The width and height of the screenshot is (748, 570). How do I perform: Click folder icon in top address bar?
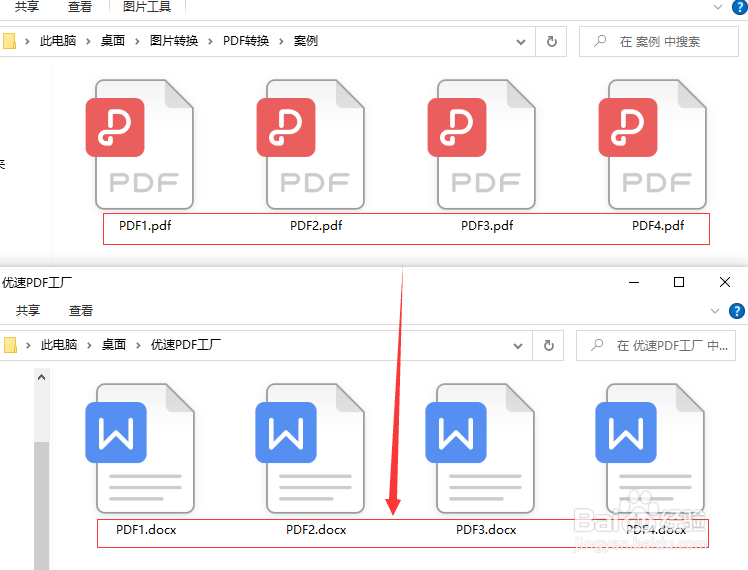(9, 41)
